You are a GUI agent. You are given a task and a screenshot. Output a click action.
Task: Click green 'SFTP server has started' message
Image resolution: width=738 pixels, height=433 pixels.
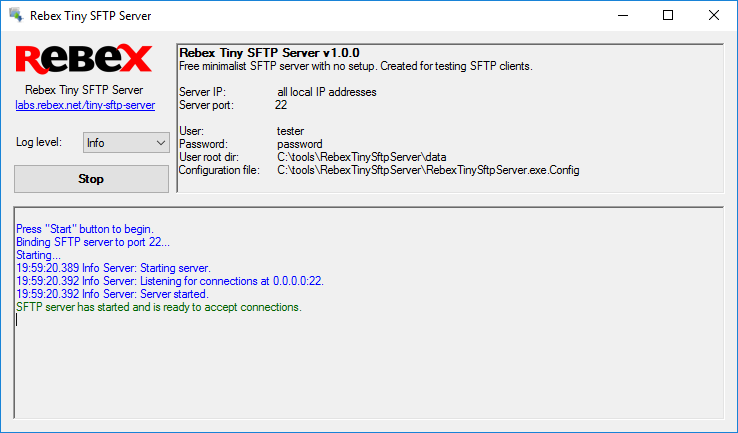(159, 307)
